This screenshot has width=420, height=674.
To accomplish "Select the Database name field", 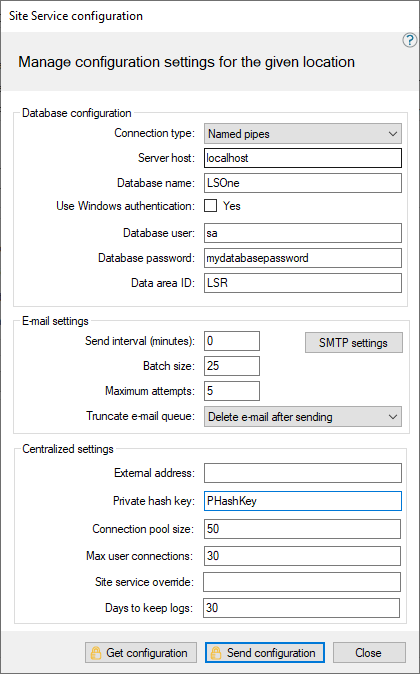I will 303,183.
